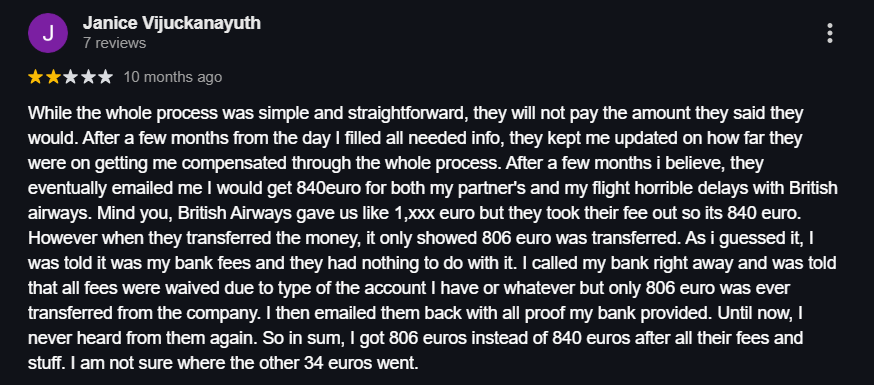Click the fifth gray rating star
The height and width of the screenshot is (385, 874).
tap(105, 77)
